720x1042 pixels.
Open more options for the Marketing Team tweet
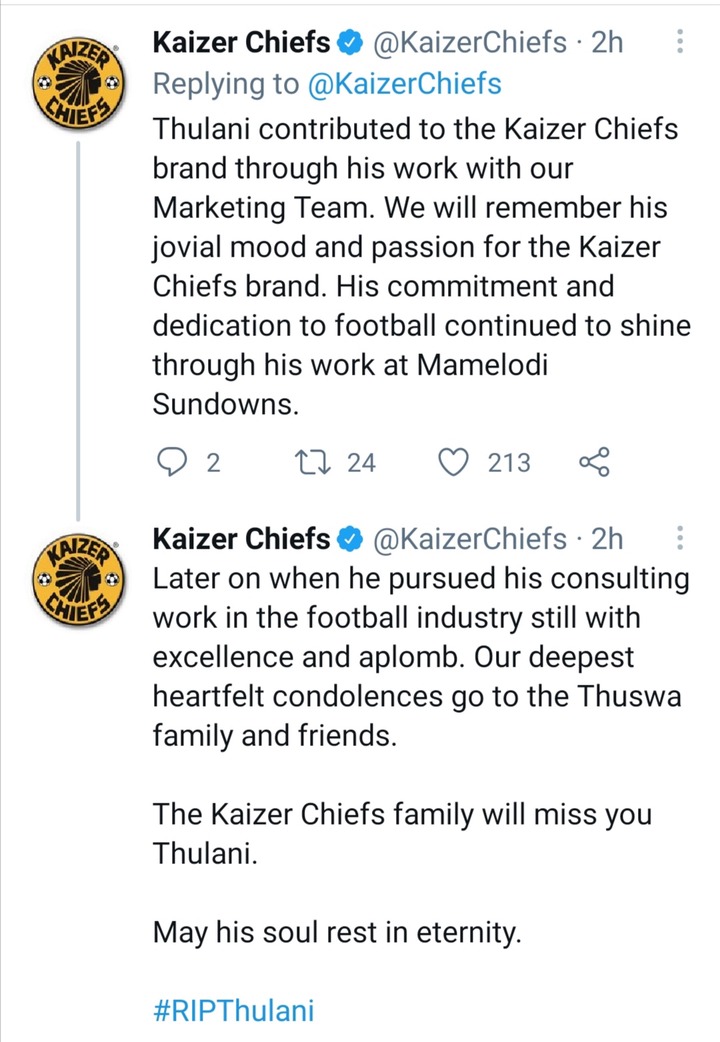click(x=680, y=43)
